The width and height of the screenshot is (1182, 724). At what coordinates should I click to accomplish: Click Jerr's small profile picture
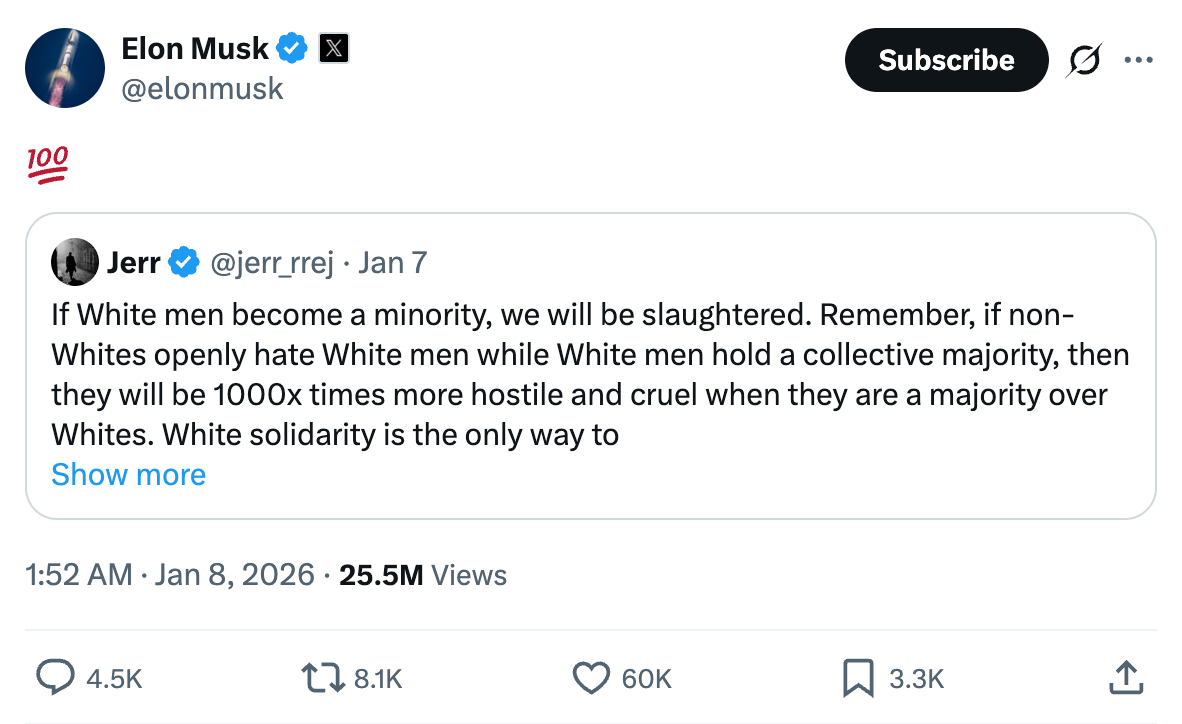75,263
